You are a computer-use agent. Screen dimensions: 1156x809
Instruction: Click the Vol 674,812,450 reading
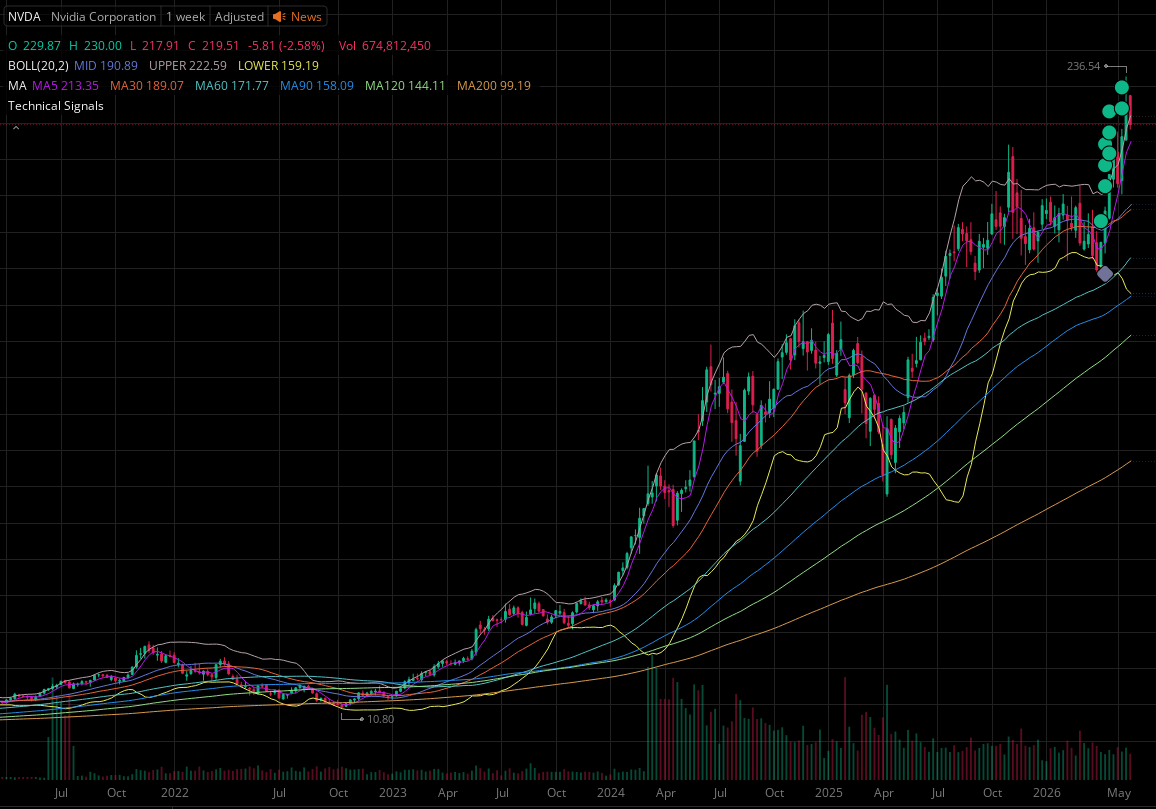point(385,46)
